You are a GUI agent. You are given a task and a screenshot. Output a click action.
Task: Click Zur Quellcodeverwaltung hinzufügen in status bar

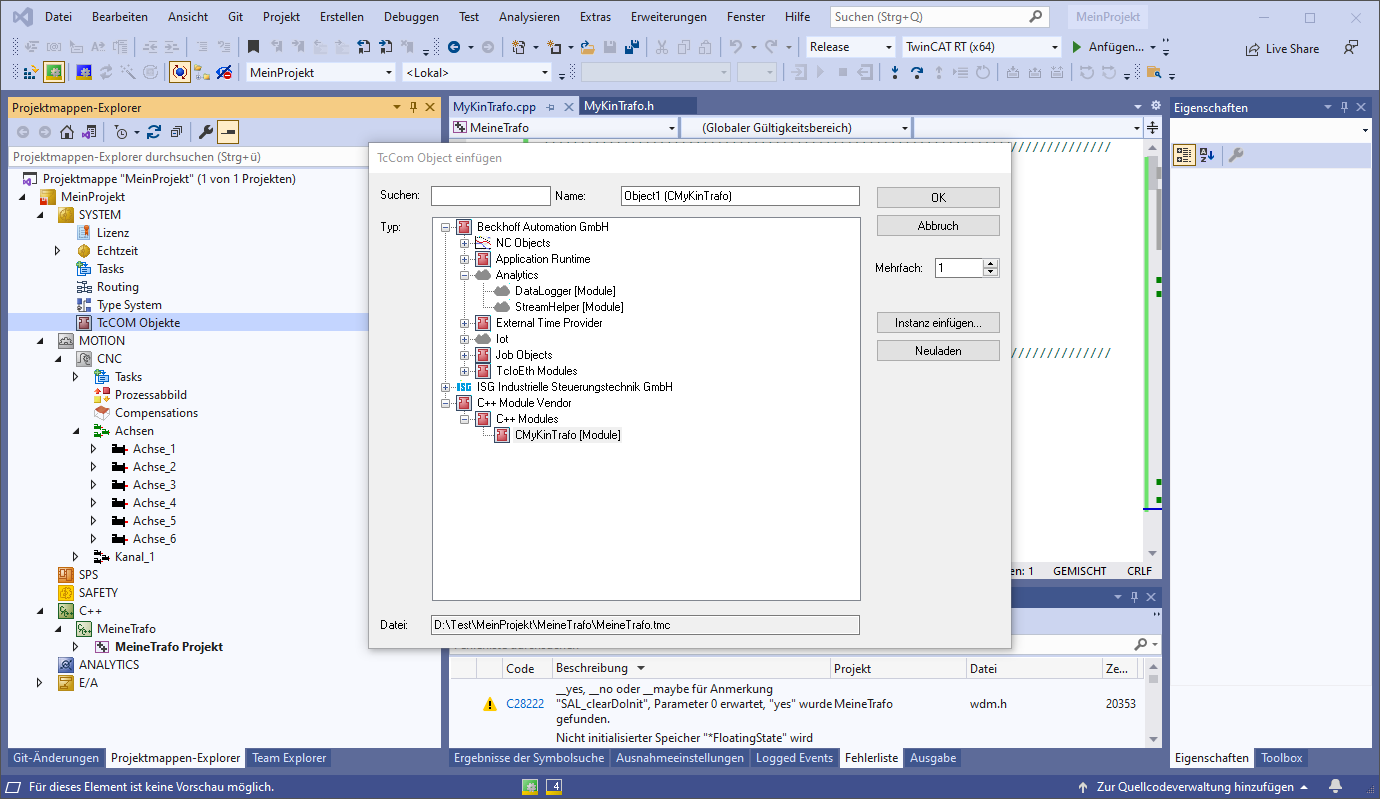click(x=1196, y=786)
